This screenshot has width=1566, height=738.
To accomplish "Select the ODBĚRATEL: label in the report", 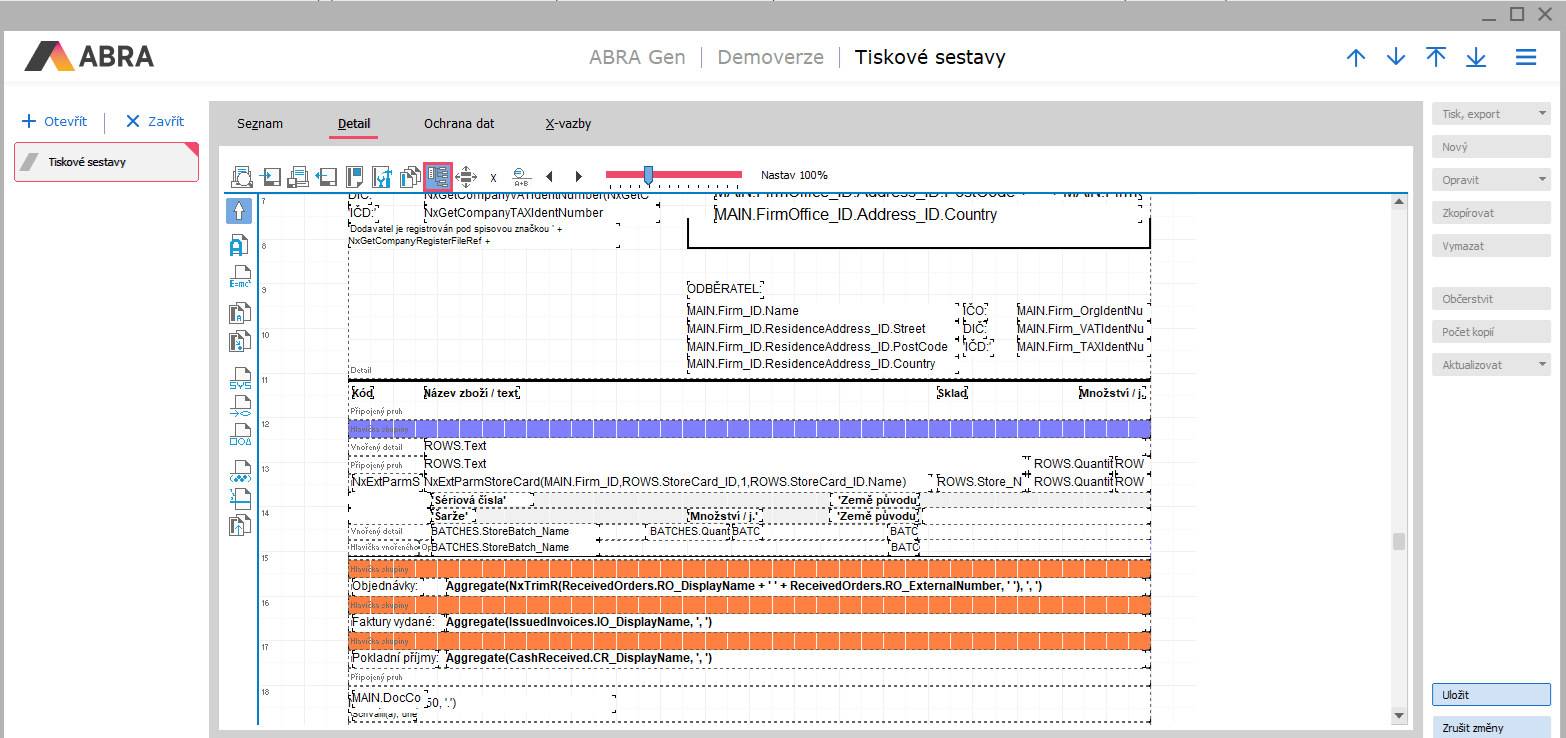I will point(725,289).
